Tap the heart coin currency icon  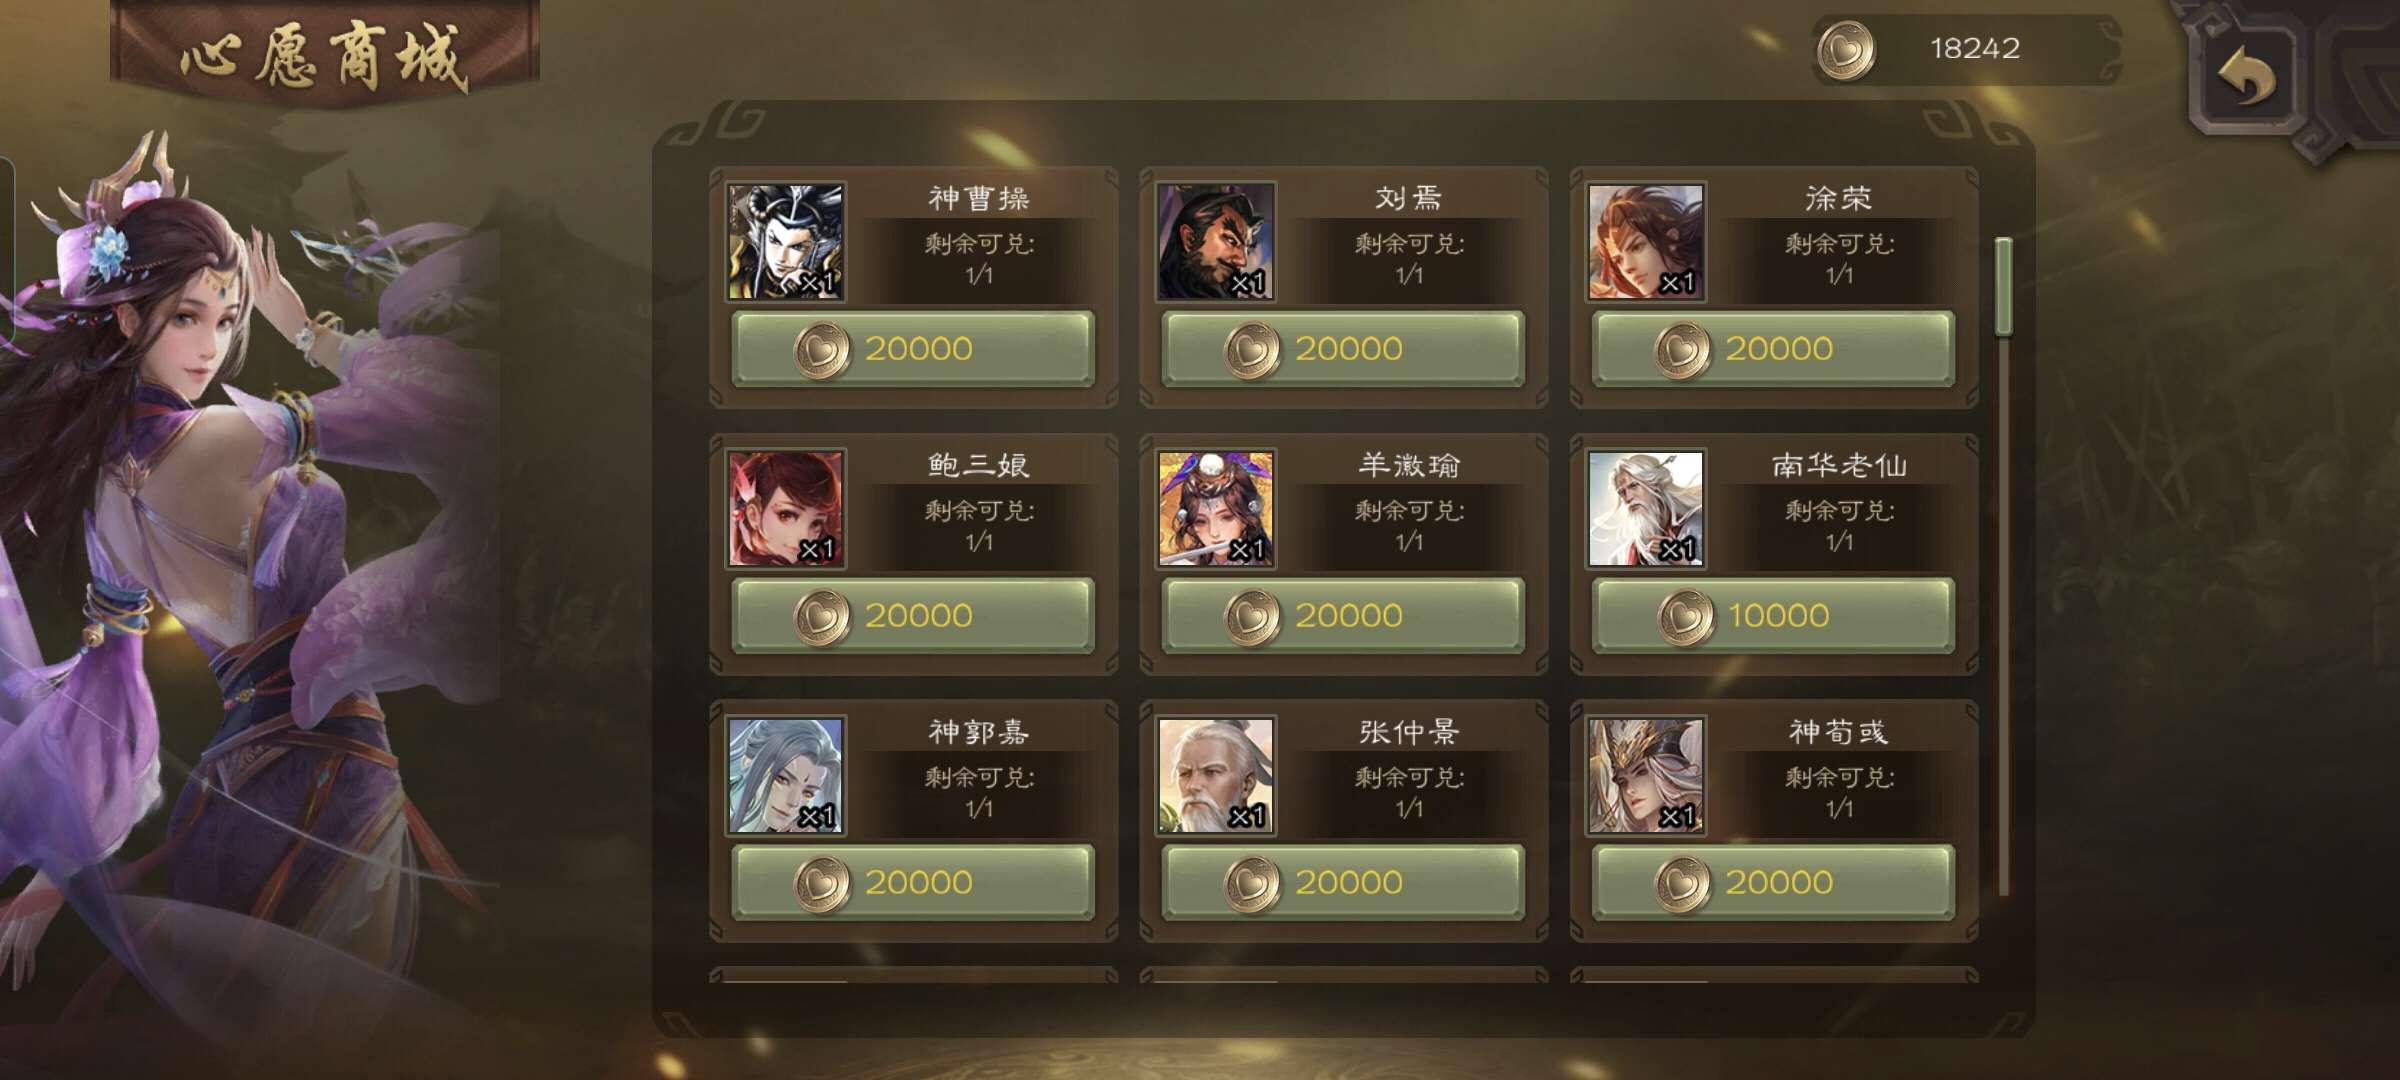(x=1846, y=51)
